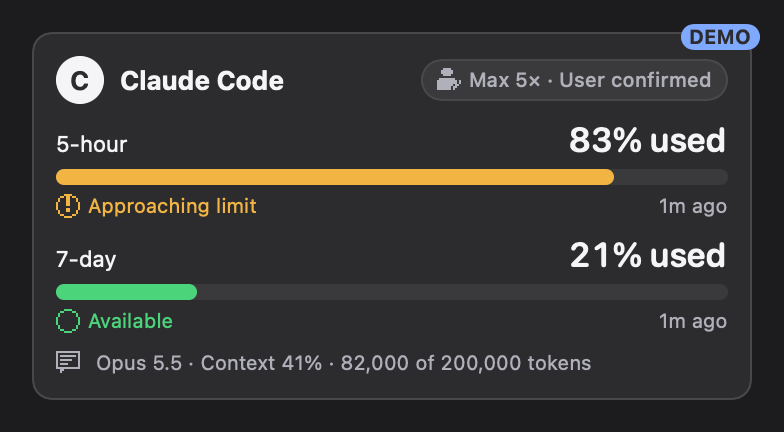Viewport: 784px width, 432px height.
Task: Click the orange warning icon beside Approaching limit
Action: (68, 206)
